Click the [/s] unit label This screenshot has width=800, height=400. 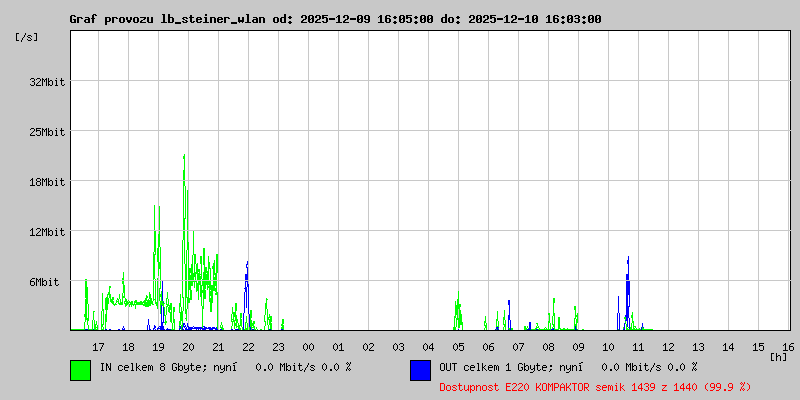coord(27,37)
